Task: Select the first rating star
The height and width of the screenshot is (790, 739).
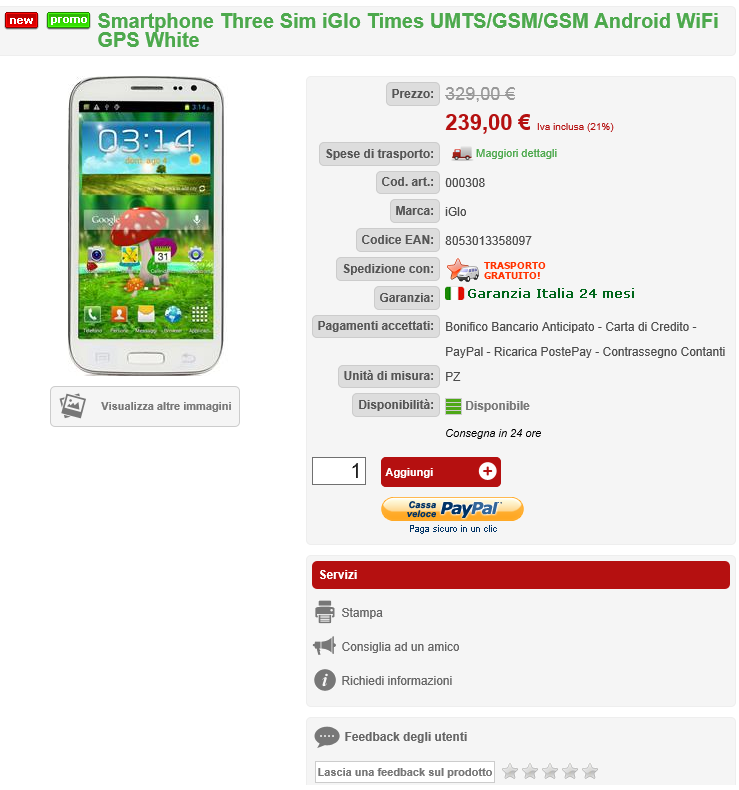Action: (510, 771)
